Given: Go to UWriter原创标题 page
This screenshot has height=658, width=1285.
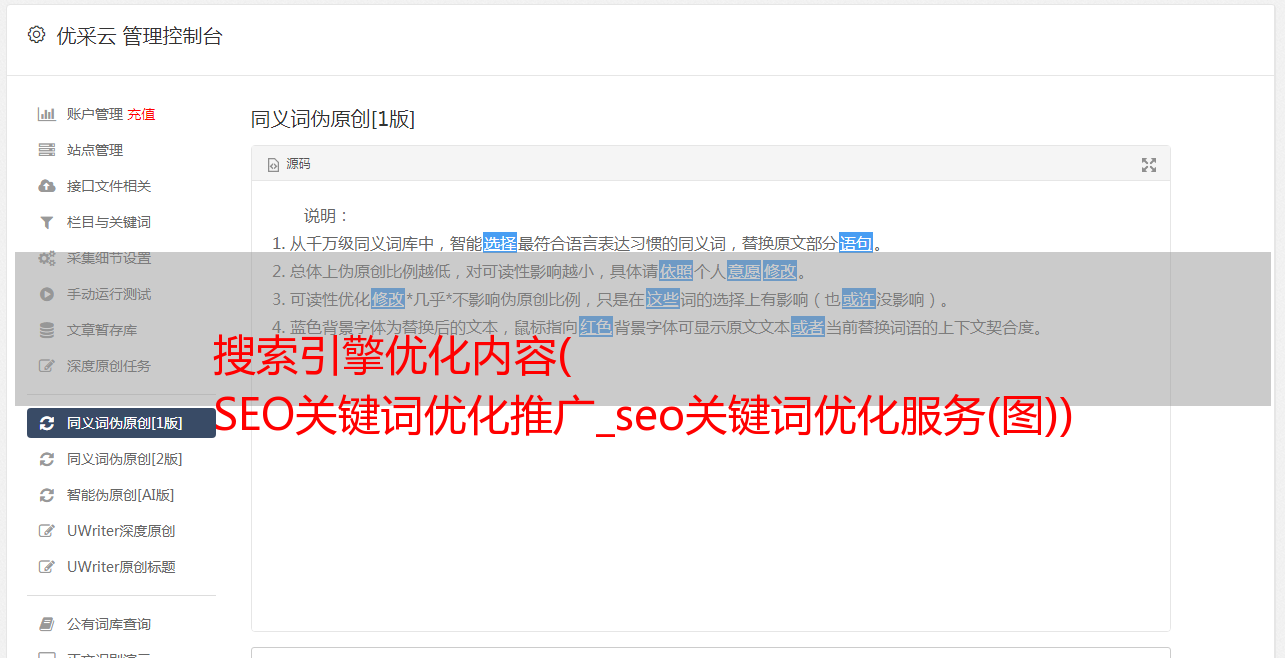Looking at the screenshot, I should coord(121,567).
